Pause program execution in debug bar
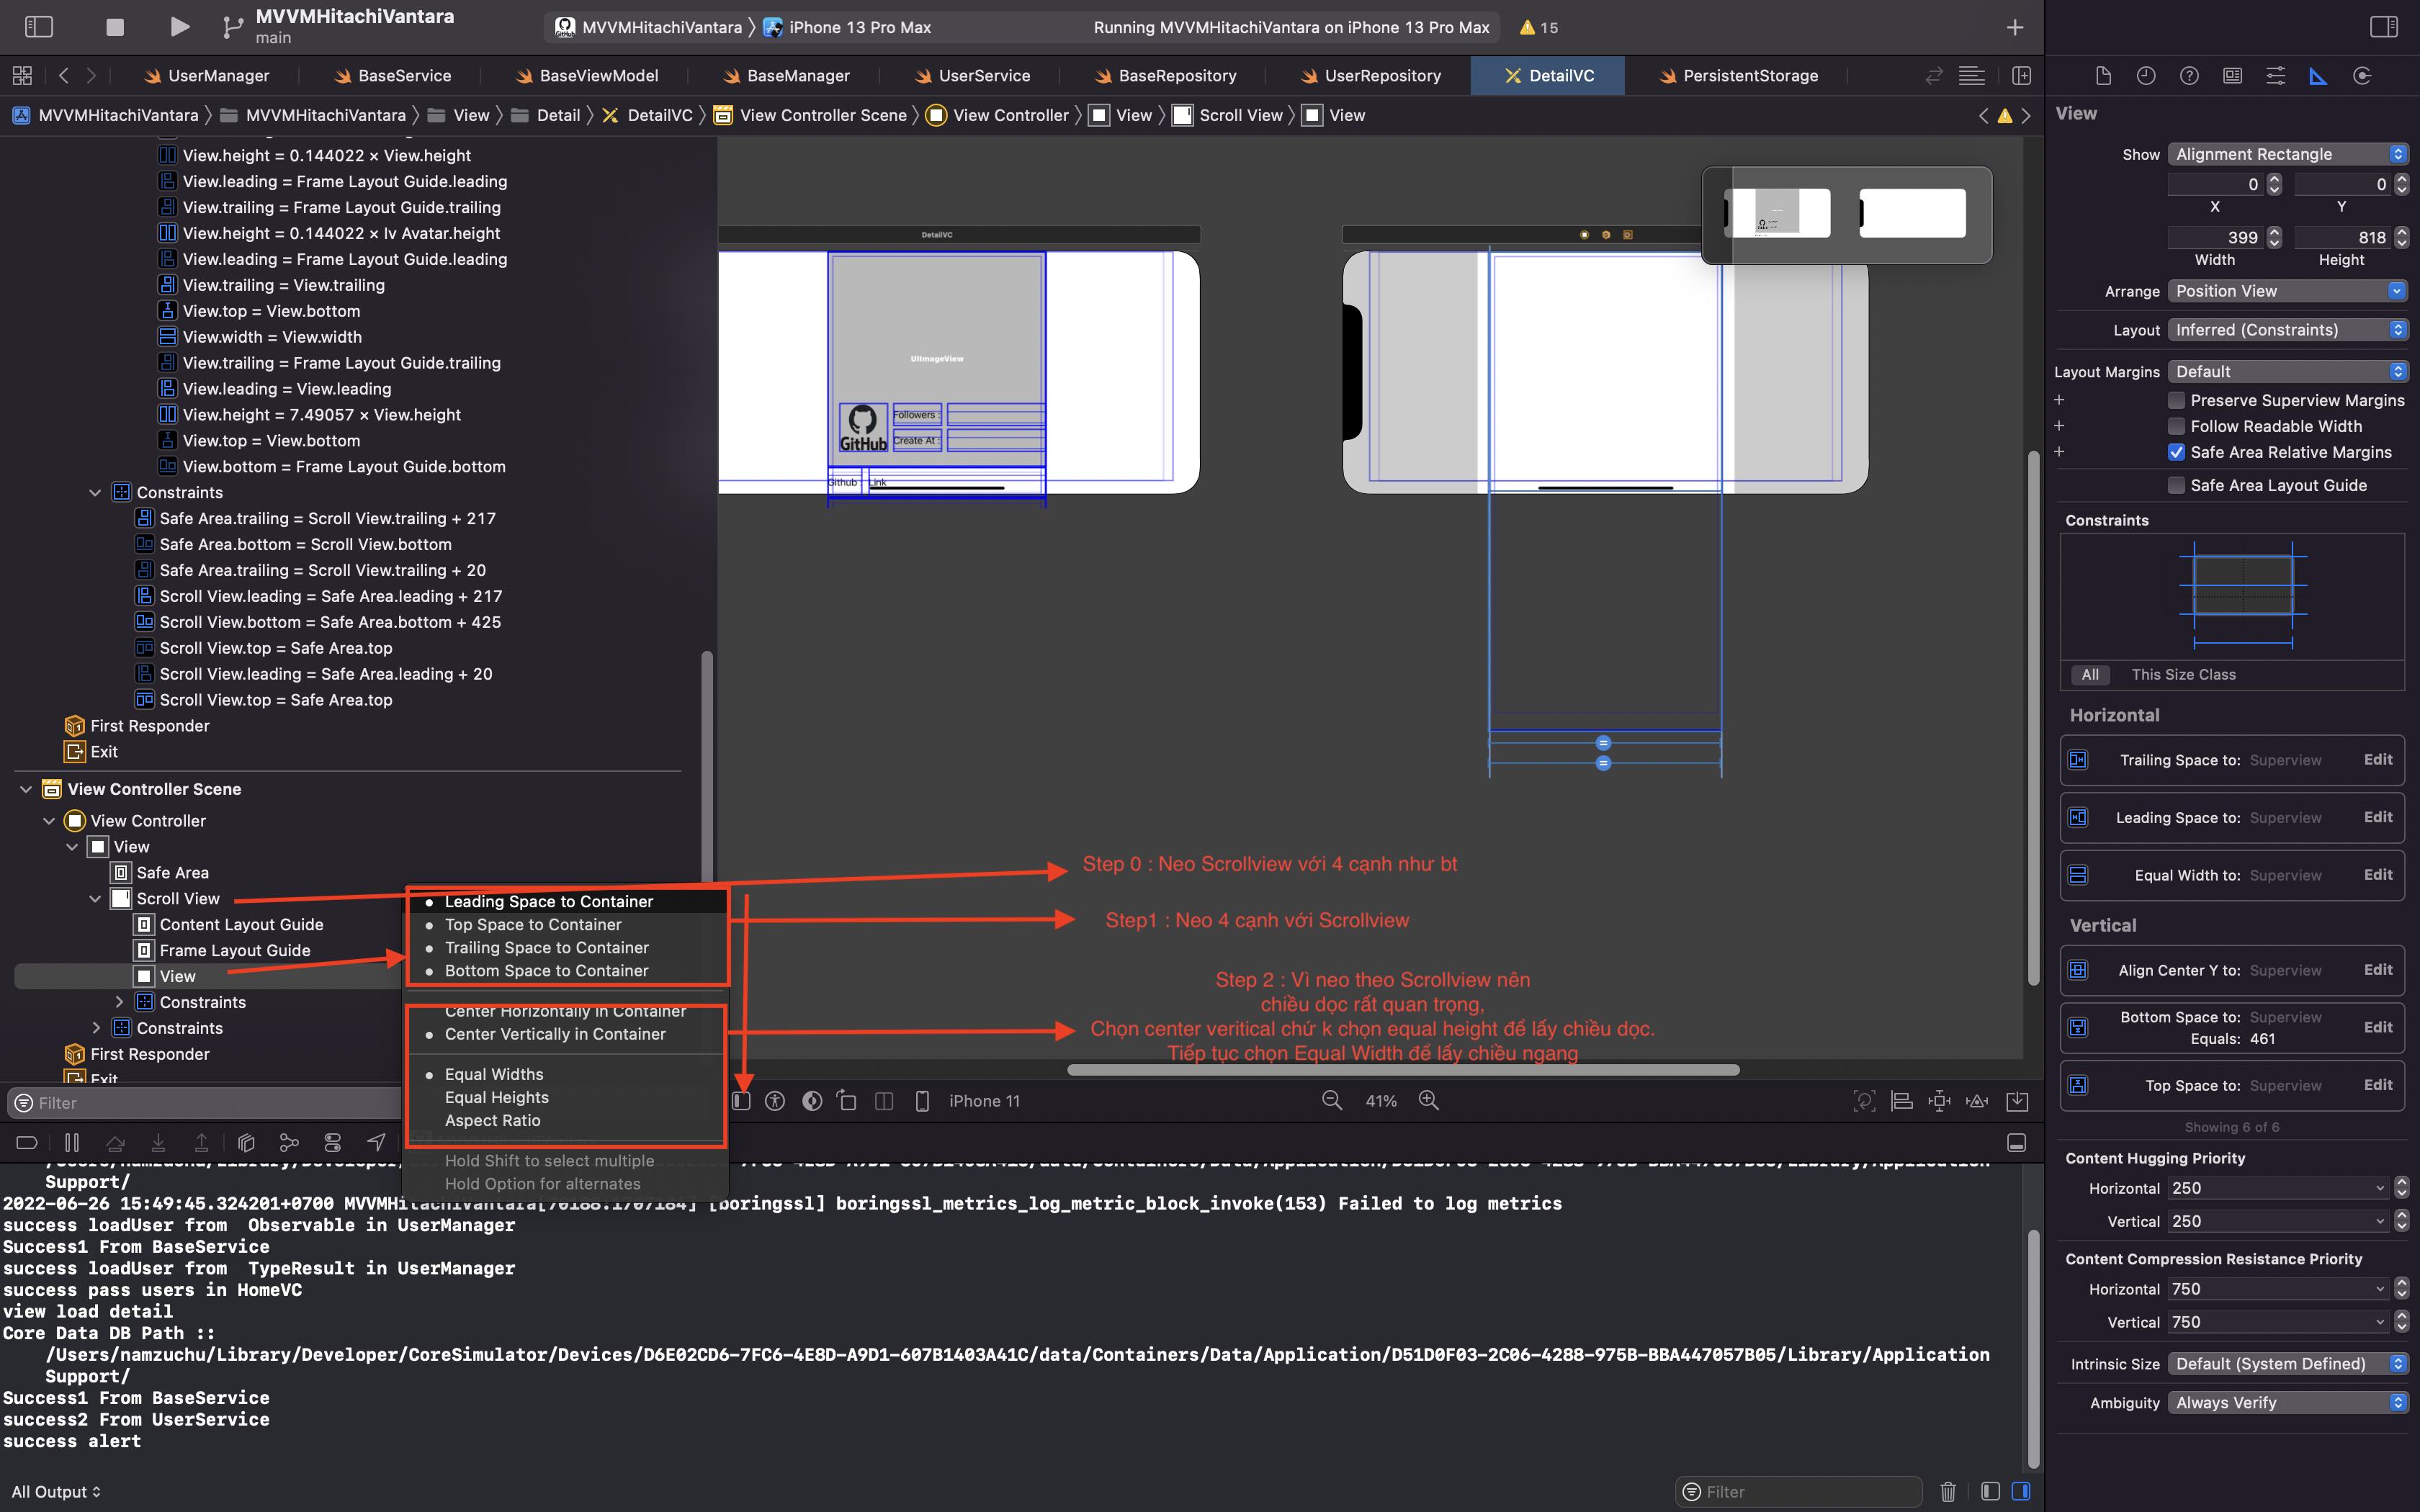Viewport: 2420px width, 1512px height. tap(72, 1142)
